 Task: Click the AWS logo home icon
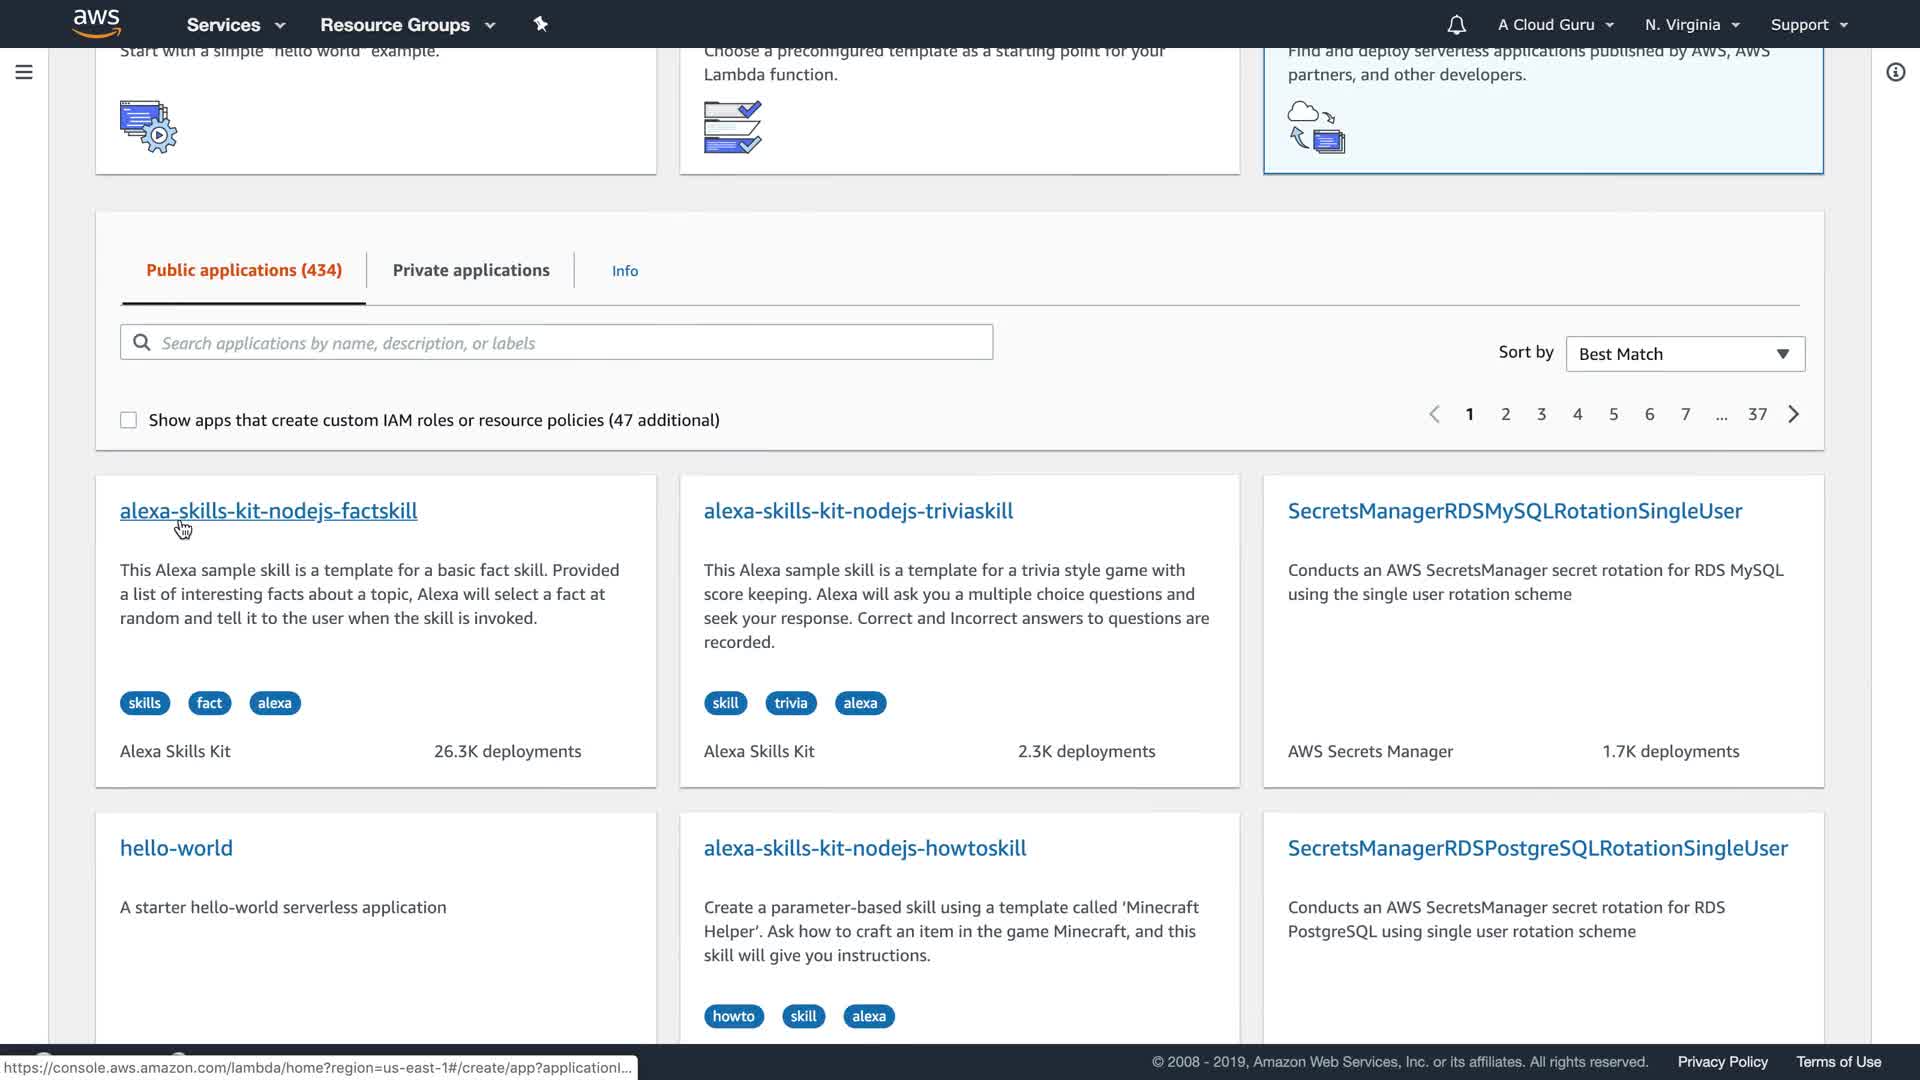pos(97,23)
